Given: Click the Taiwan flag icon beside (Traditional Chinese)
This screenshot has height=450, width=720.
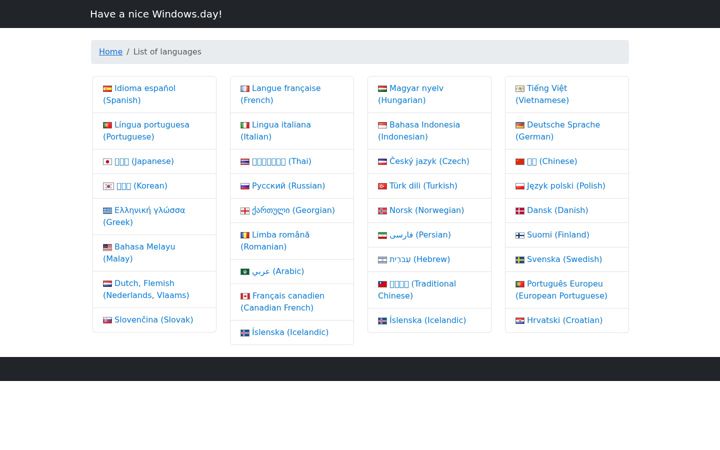Looking at the screenshot, I should (382, 284).
